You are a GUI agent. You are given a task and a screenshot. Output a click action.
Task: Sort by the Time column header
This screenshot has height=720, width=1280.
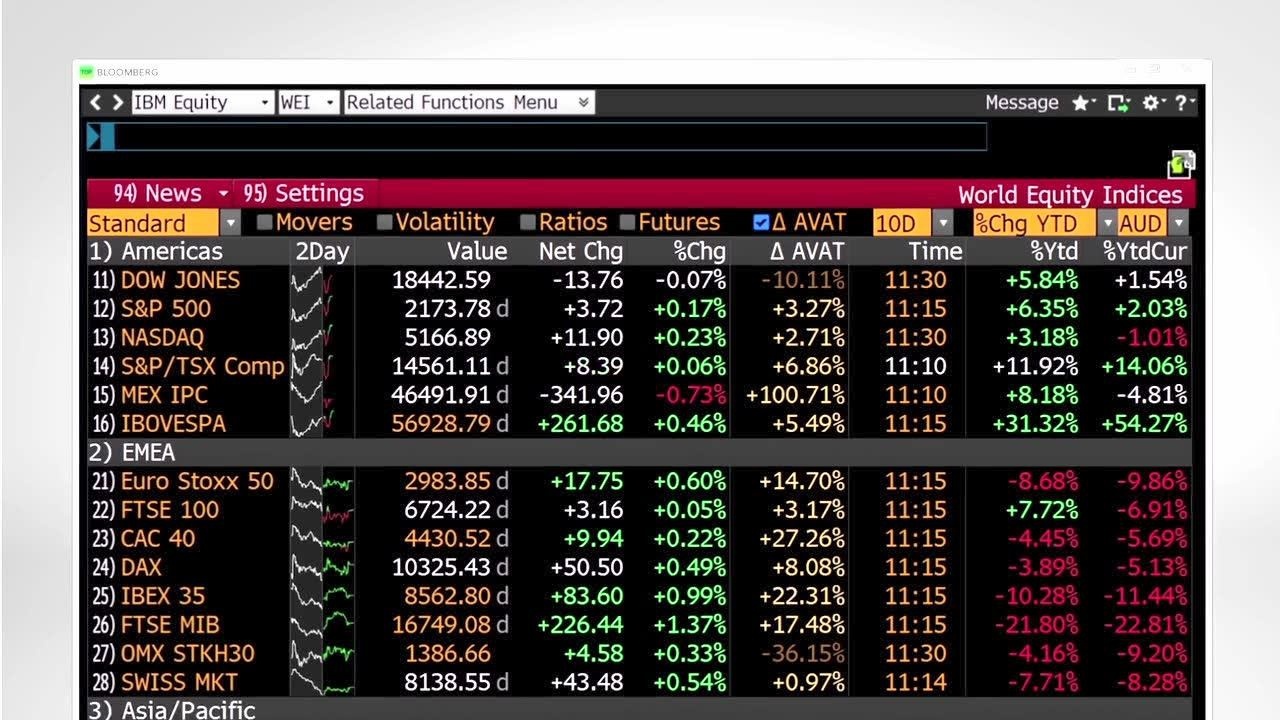pos(935,252)
